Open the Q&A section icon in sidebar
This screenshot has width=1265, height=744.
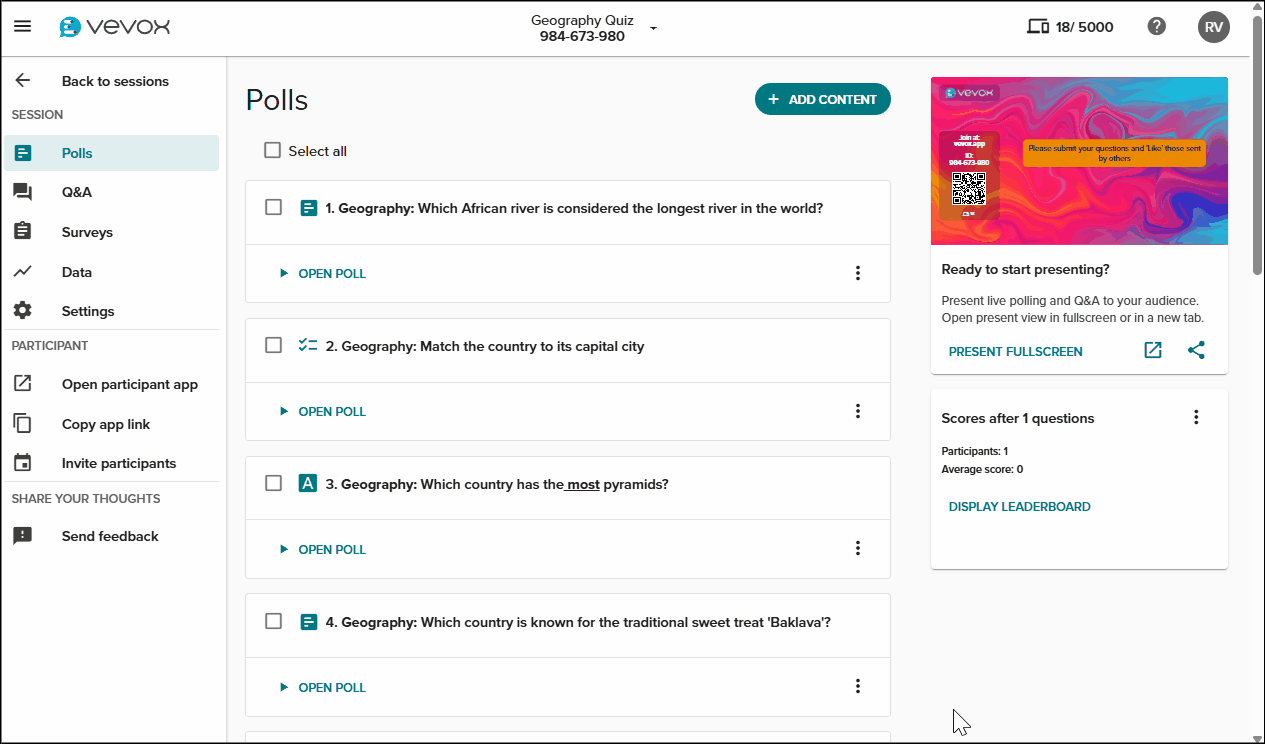tap(22, 191)
